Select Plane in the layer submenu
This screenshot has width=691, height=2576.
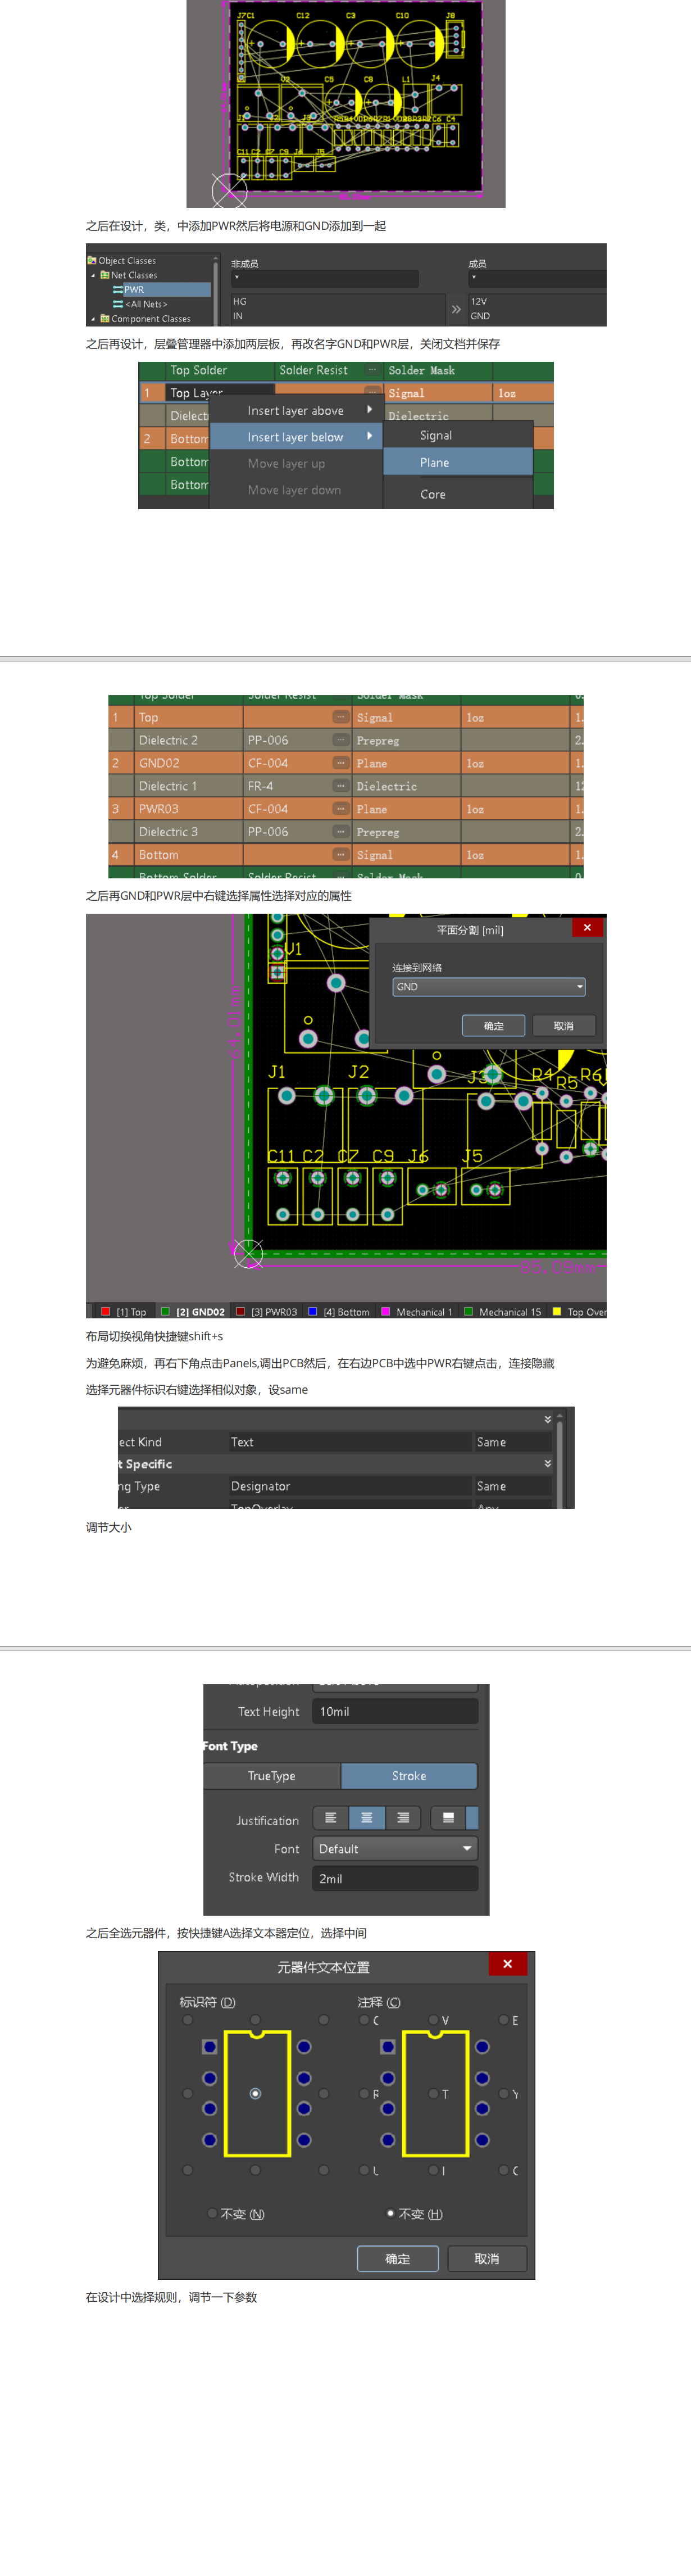[x=457, y=462]
